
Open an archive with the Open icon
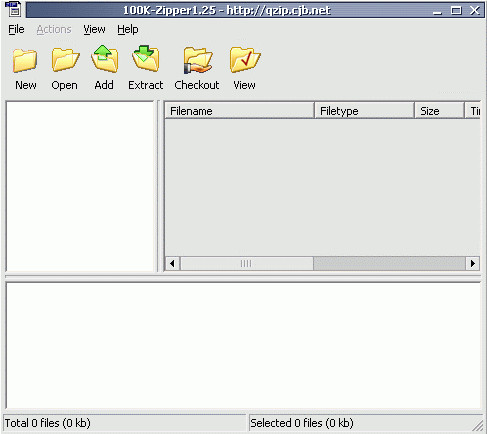tap(65, 60)
